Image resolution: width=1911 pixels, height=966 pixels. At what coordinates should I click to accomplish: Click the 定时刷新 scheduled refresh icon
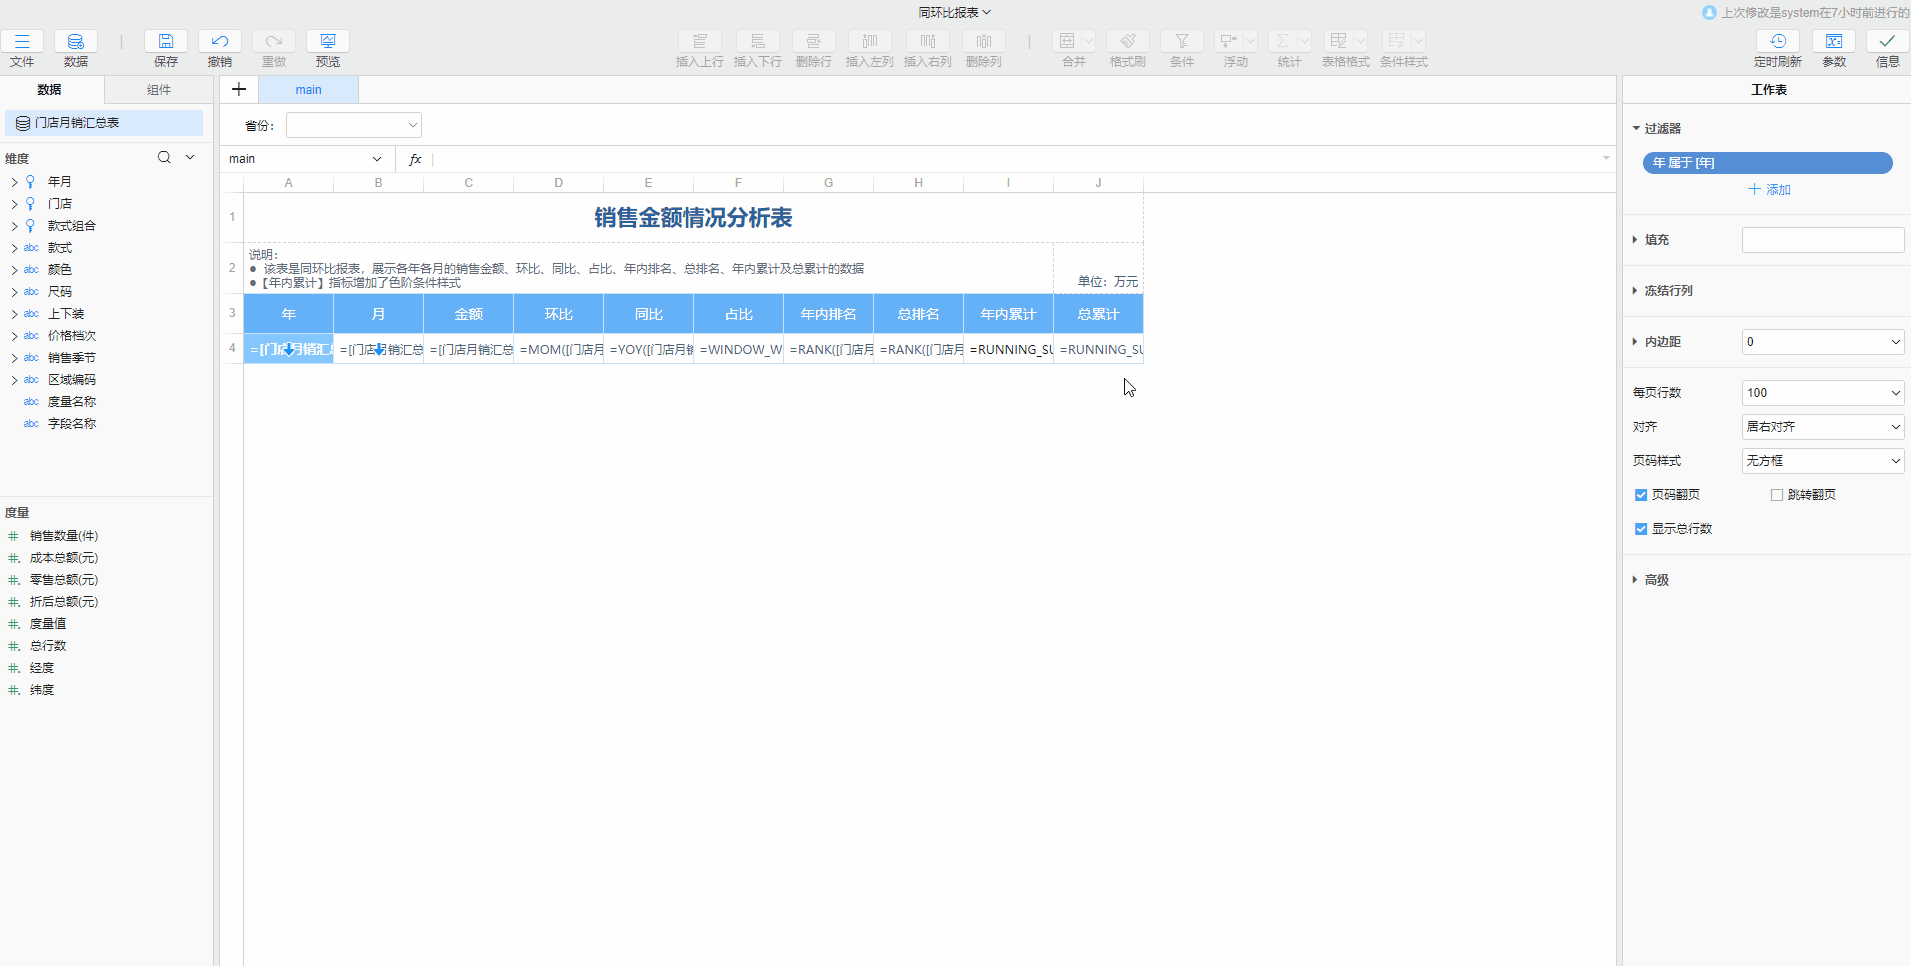click(x=1778, y=41)
